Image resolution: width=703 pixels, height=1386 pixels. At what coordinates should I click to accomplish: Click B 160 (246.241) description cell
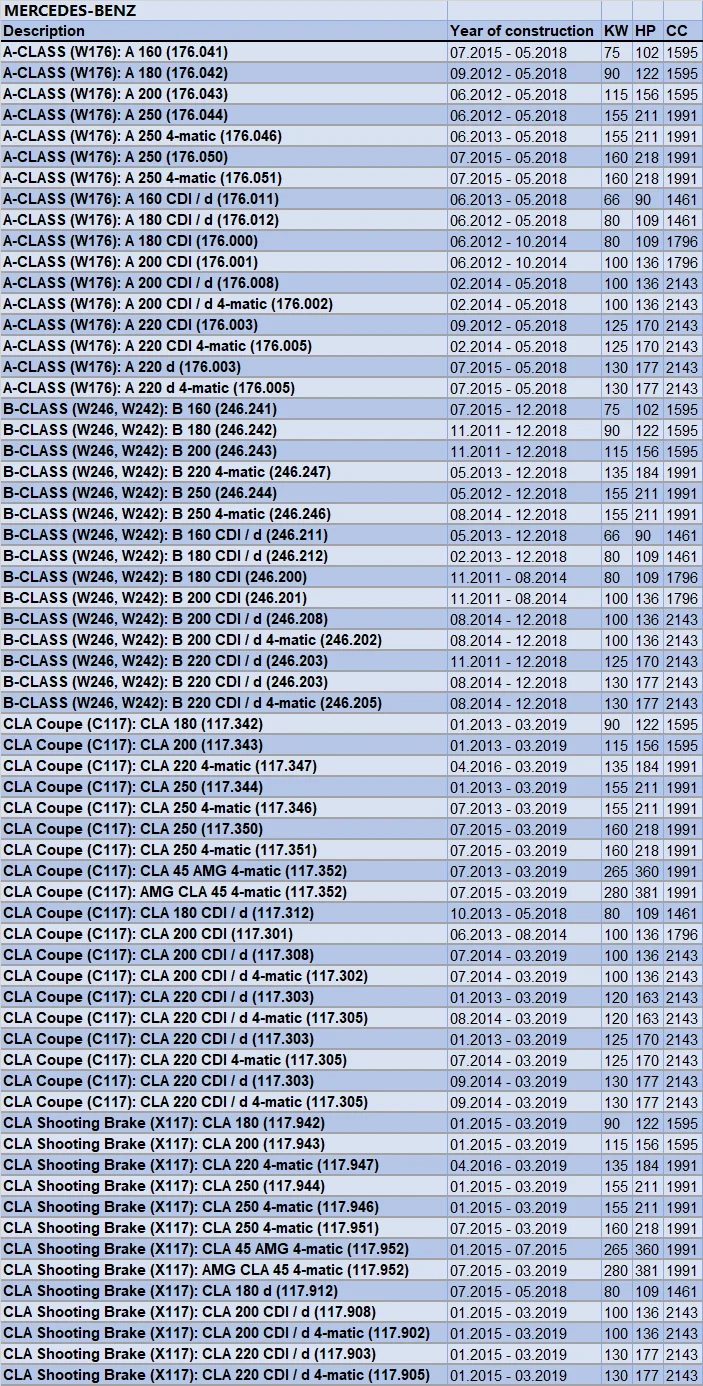point(223,409)
